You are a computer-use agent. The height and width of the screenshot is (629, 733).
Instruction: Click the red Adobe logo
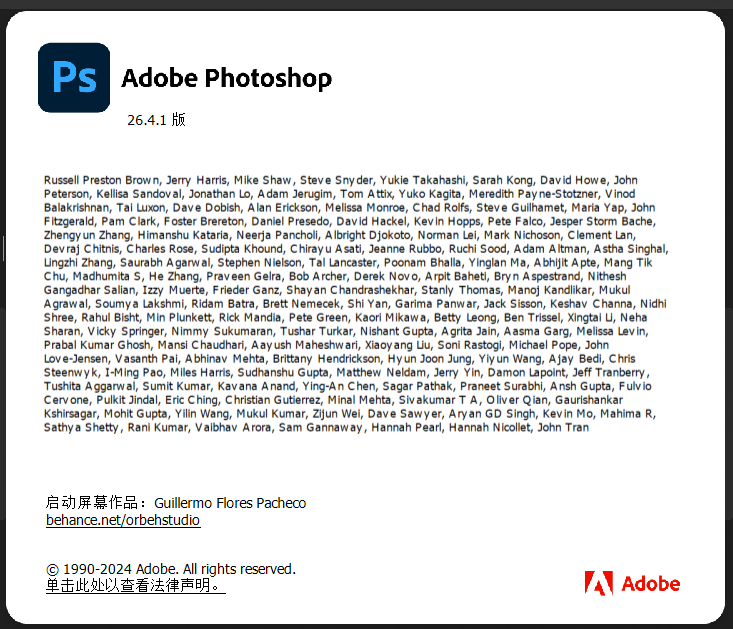pyautogui.click(x=632, y=583)
